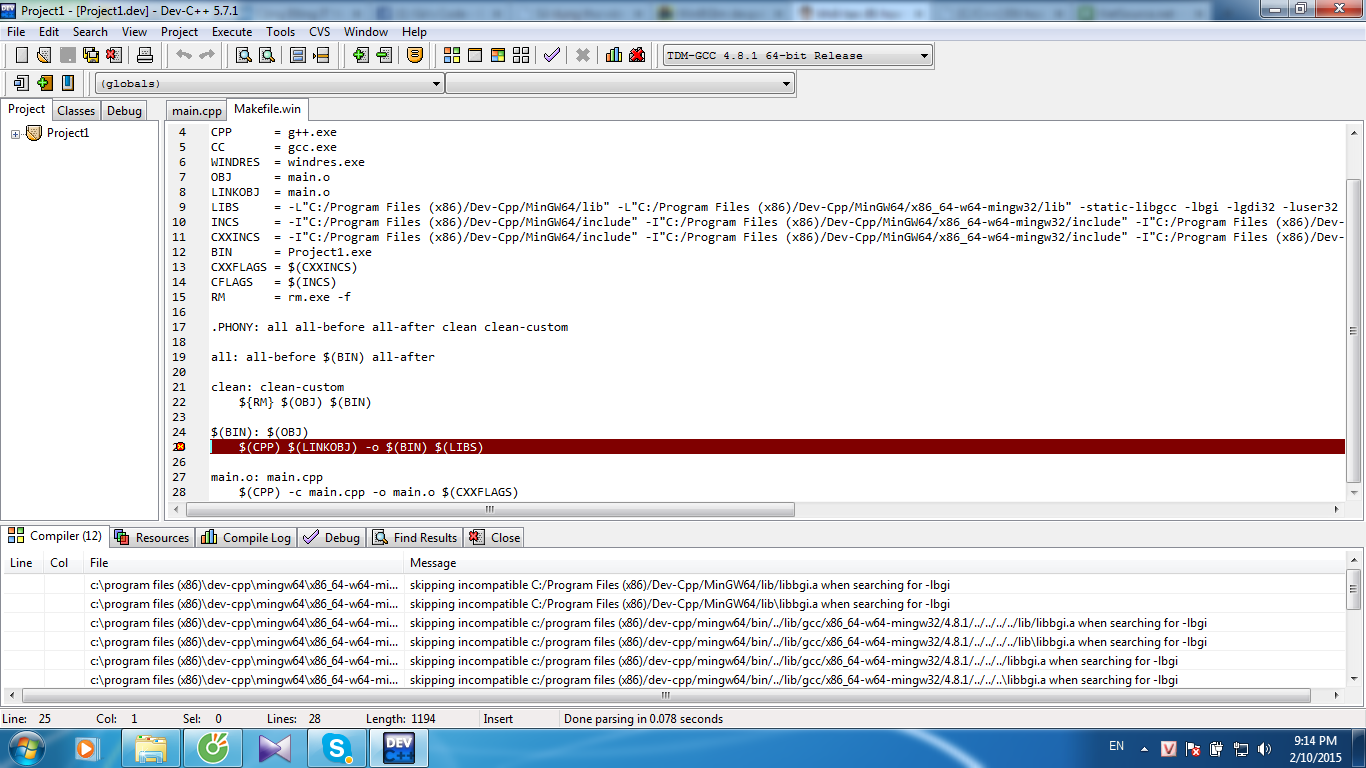Switch to the main.cpp editor tab
The height and width of the screenshot is (768, 1366).
[196, 111]
